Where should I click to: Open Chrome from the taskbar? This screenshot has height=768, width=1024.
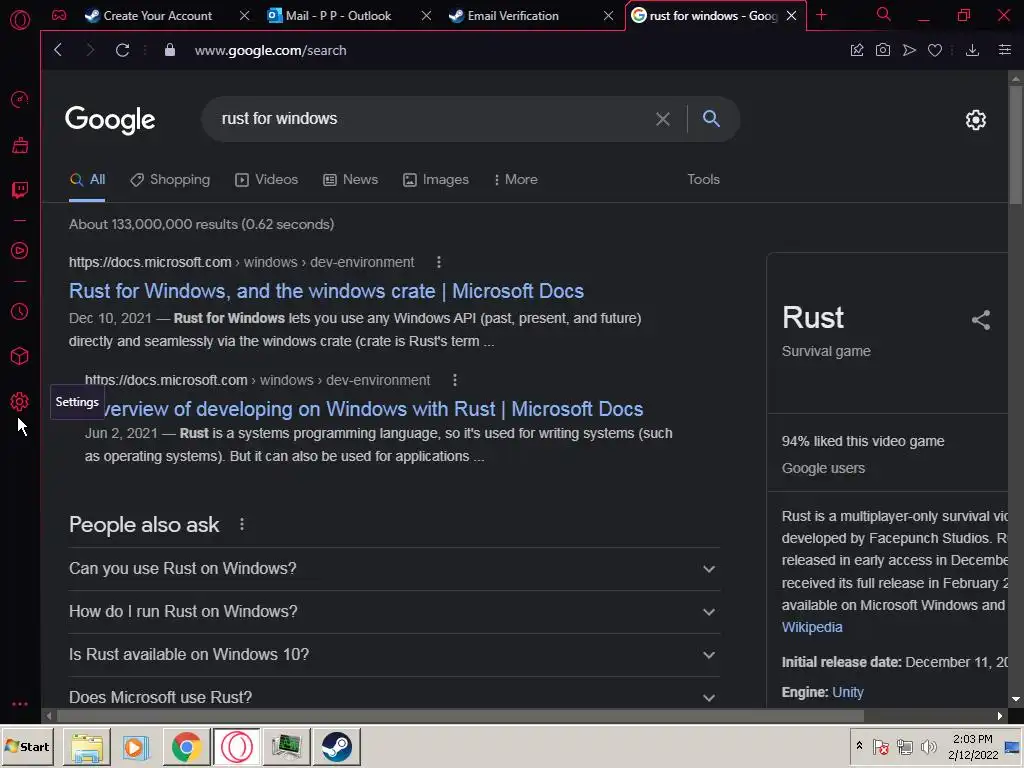(187, 746)
